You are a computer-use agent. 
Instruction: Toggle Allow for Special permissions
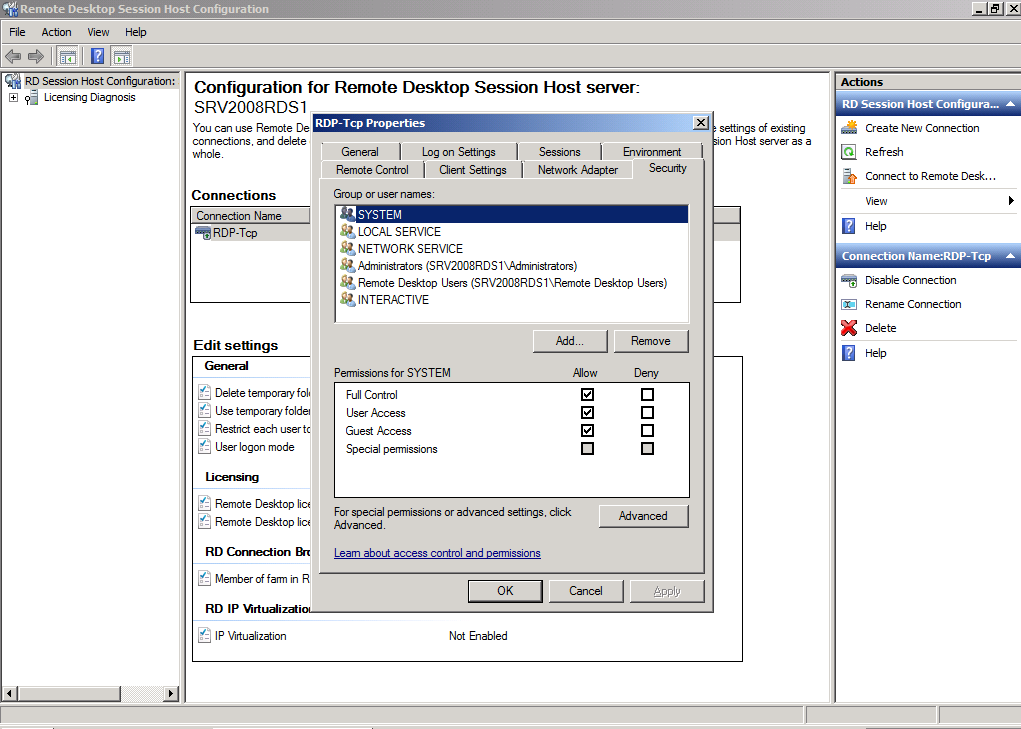pyautogui.click(x=587, y=448)
